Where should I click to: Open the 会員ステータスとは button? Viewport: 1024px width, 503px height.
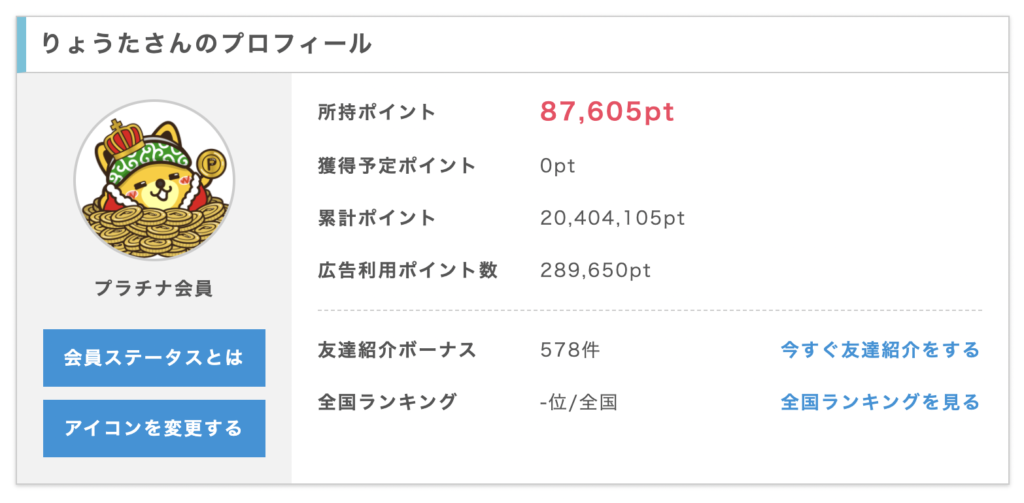[154, 358]
